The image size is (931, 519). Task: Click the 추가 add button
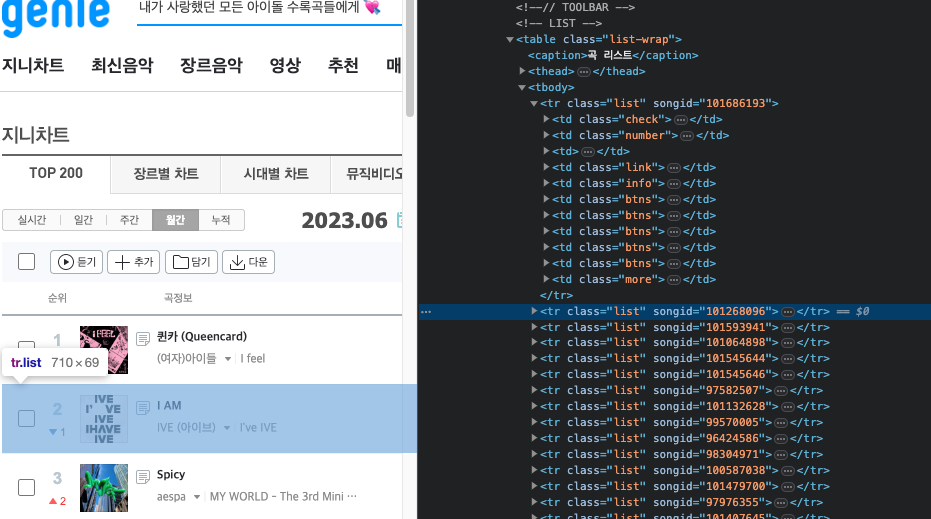[134, 262]
